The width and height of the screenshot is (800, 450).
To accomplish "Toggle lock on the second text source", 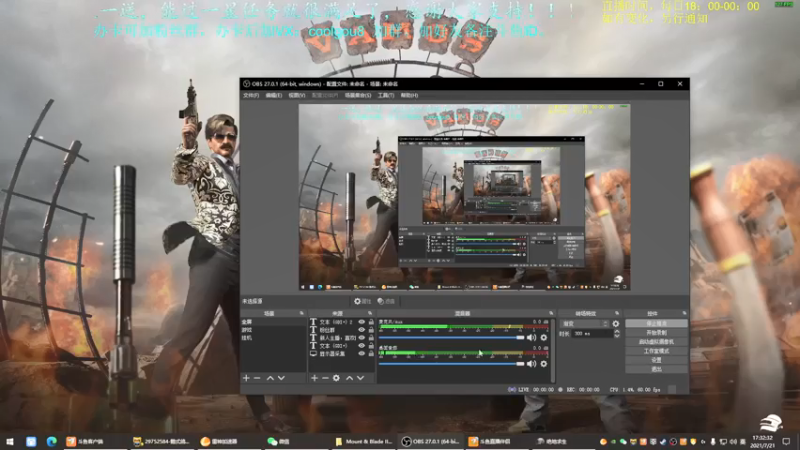I will pyautogui.click(x=371, y=330).
